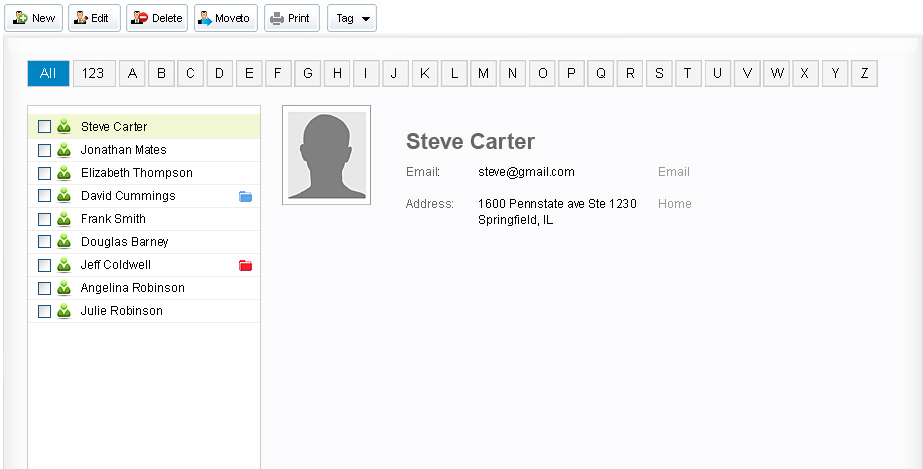
Task: Open the Moveto action
Action: click(225, 18)
